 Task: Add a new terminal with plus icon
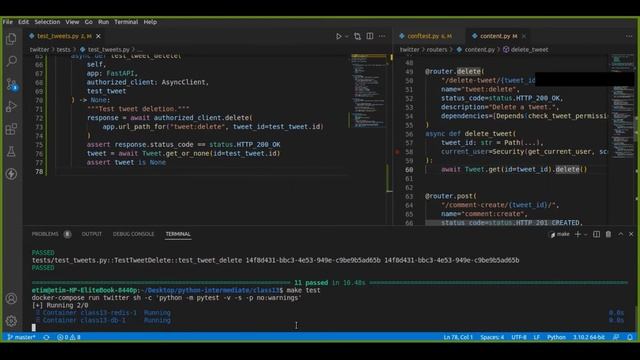pos(577,234)
